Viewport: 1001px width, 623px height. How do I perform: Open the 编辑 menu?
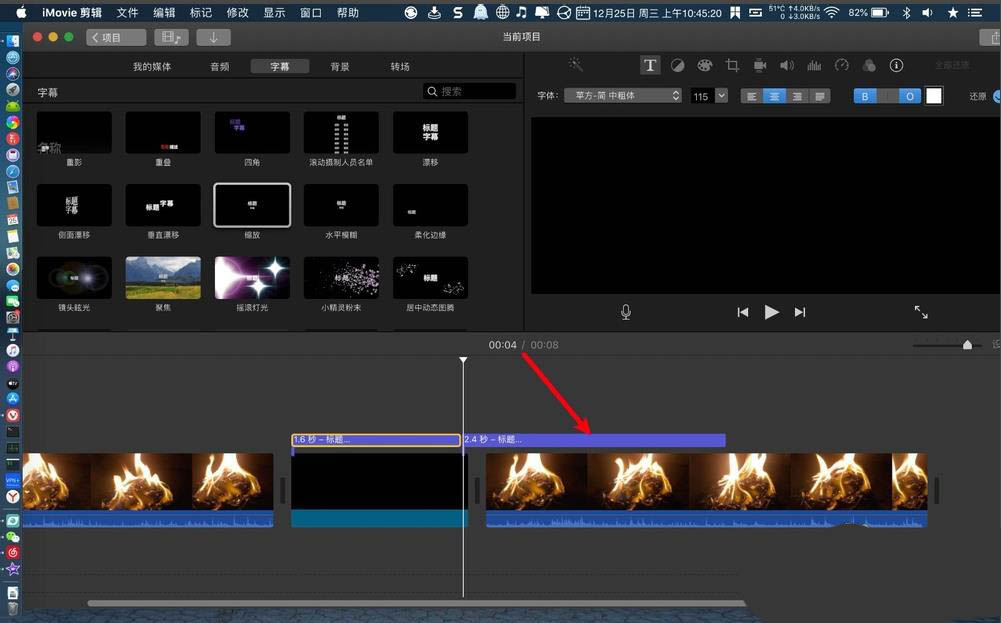(x=164, y=12)
